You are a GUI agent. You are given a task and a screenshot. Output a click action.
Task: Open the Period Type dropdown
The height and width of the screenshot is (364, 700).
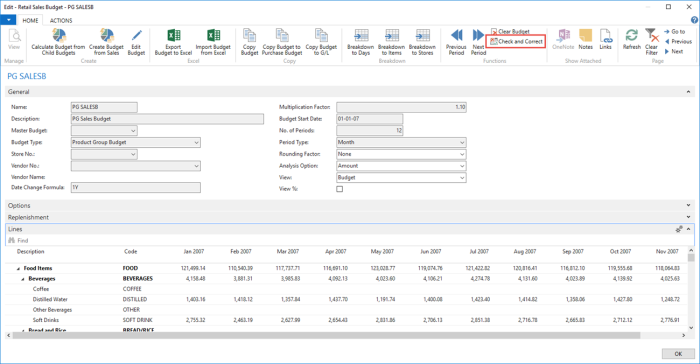point(401,142)
